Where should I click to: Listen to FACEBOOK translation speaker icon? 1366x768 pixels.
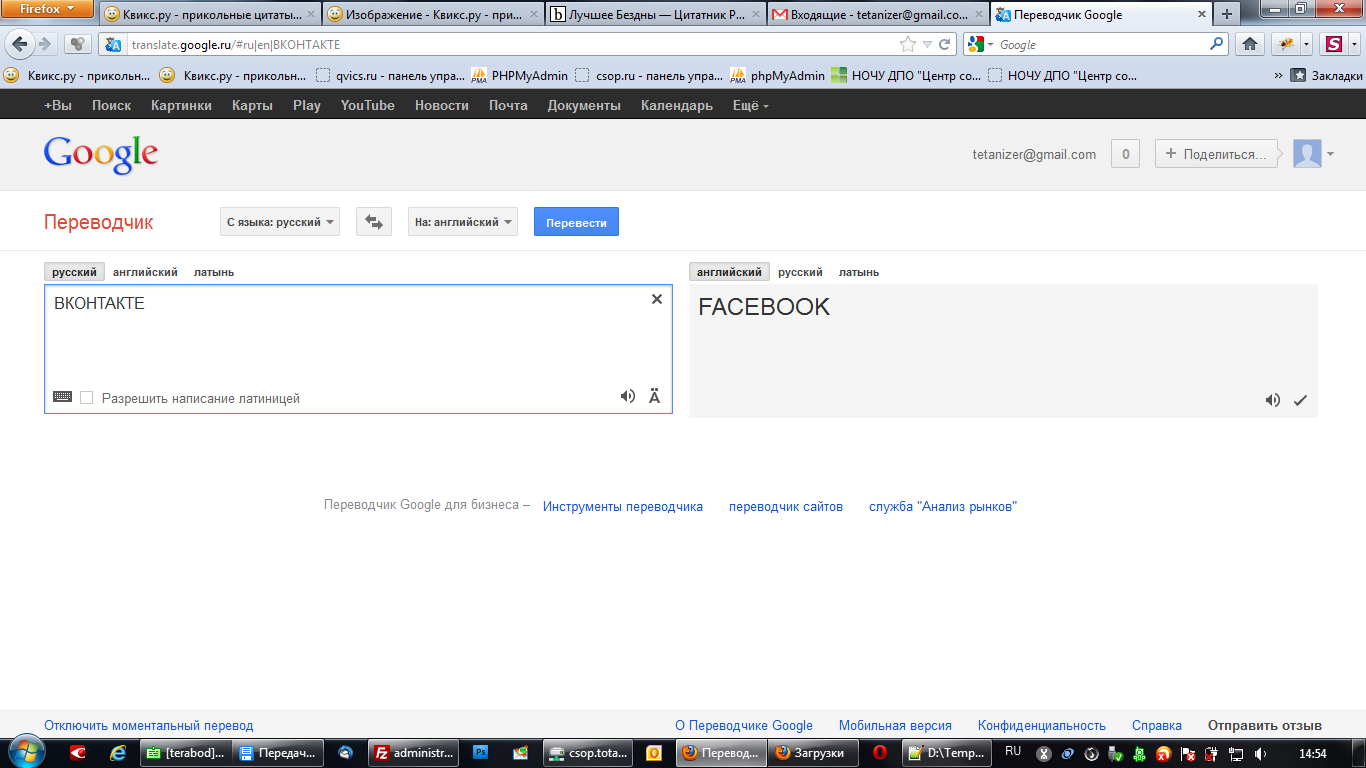point(1272,400)
